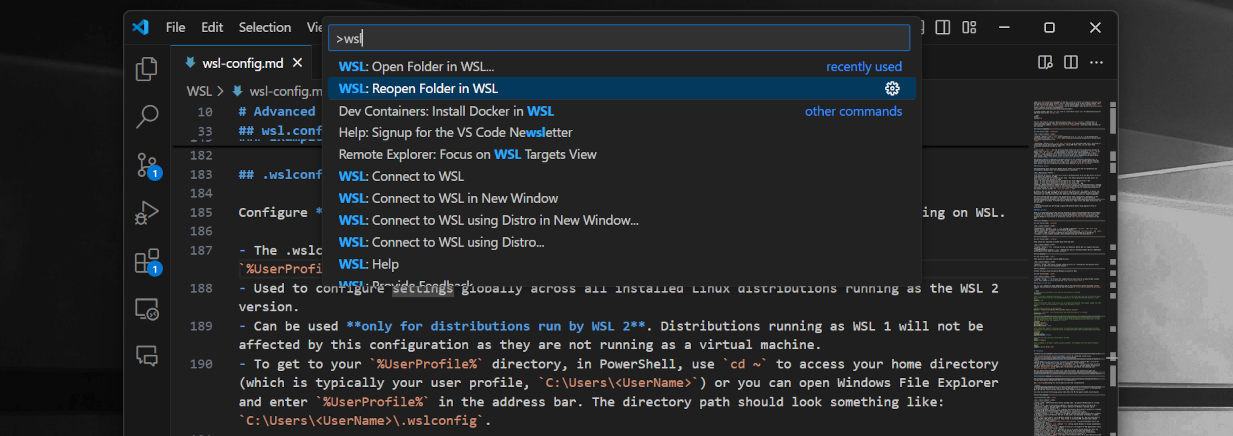Open the Customize Layout control

click(969, 27)
